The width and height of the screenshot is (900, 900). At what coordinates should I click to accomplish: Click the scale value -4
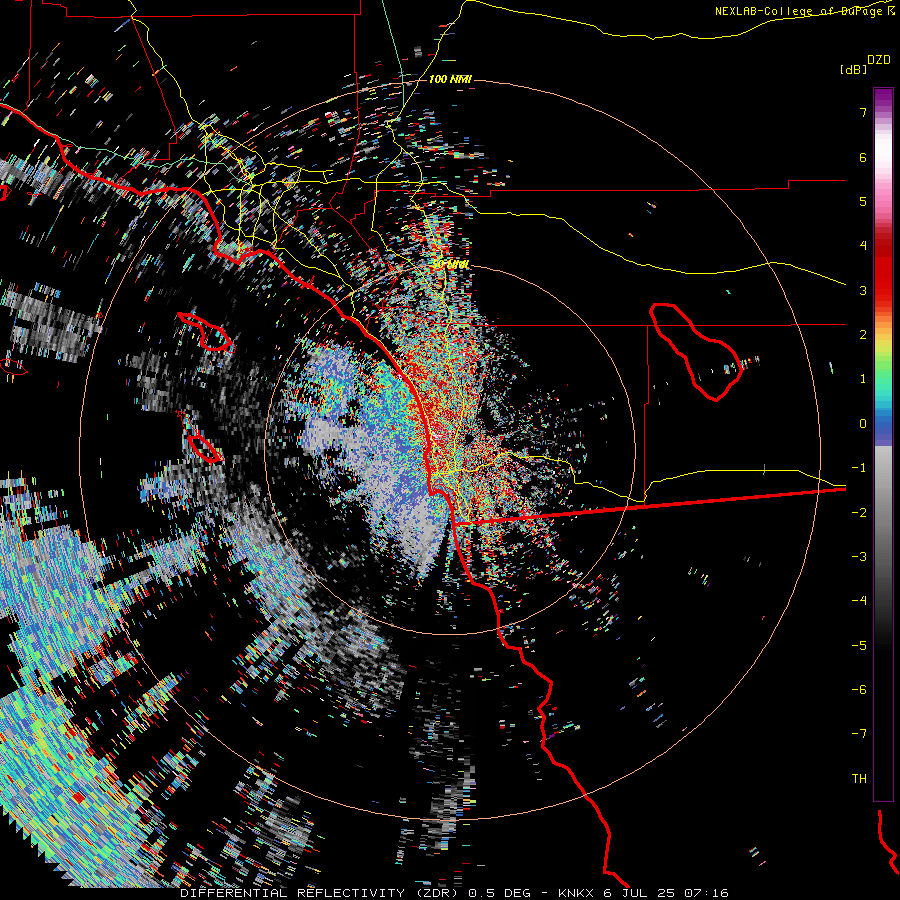tap(859, 600)
